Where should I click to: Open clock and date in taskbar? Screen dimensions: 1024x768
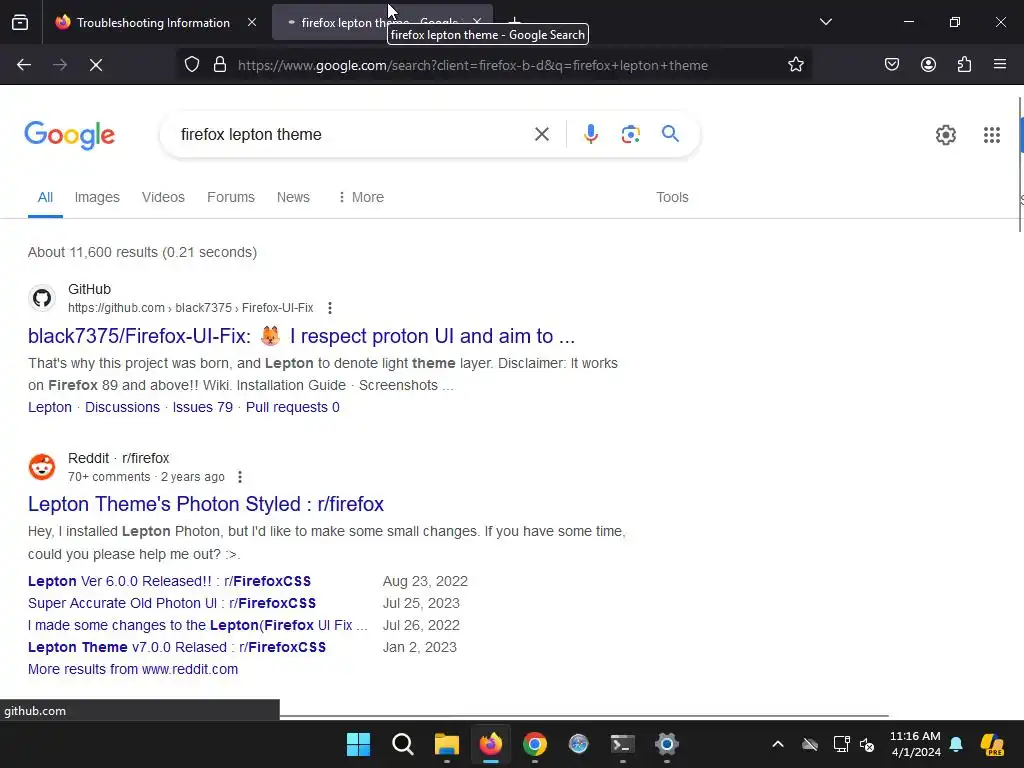(915, 744)
